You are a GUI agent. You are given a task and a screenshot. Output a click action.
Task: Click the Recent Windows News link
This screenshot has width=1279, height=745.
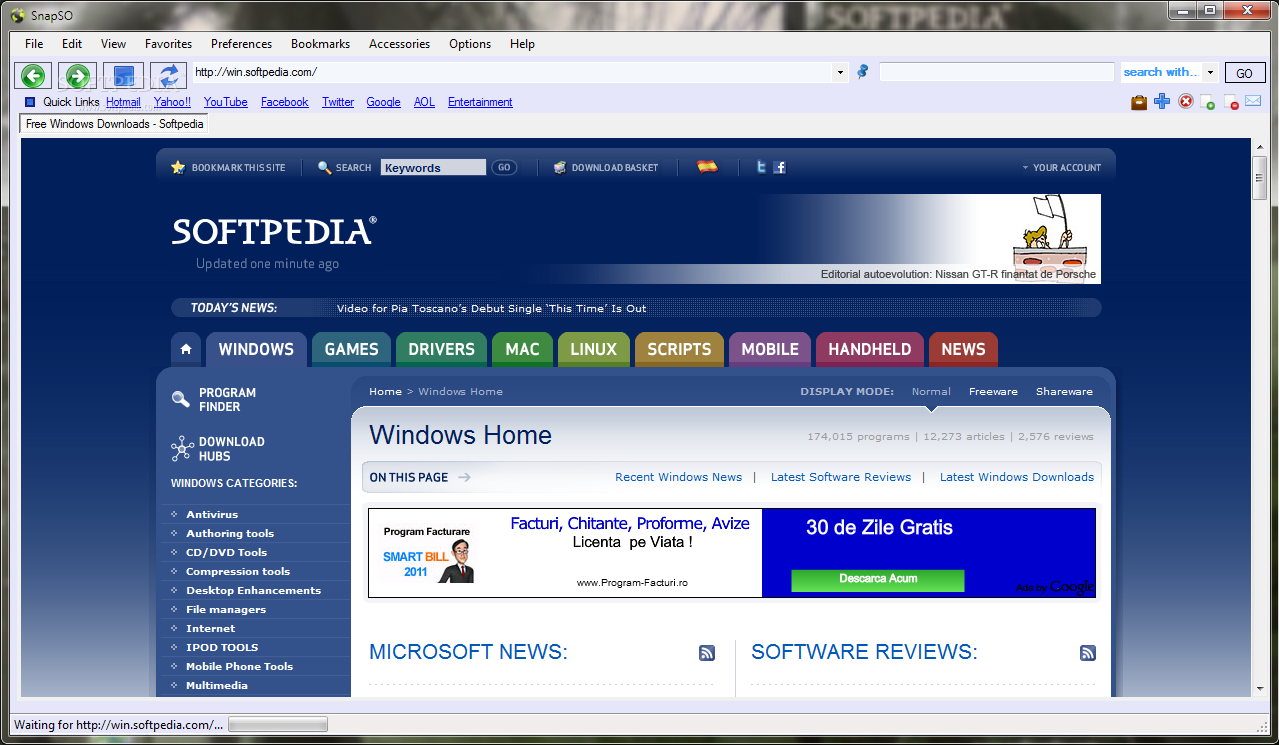[x=678, y=477]
